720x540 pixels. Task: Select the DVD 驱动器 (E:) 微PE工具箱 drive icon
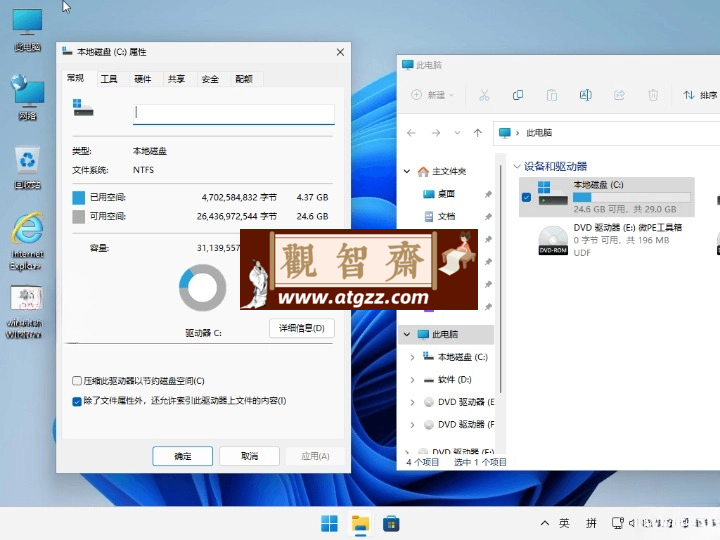point(553,240)
